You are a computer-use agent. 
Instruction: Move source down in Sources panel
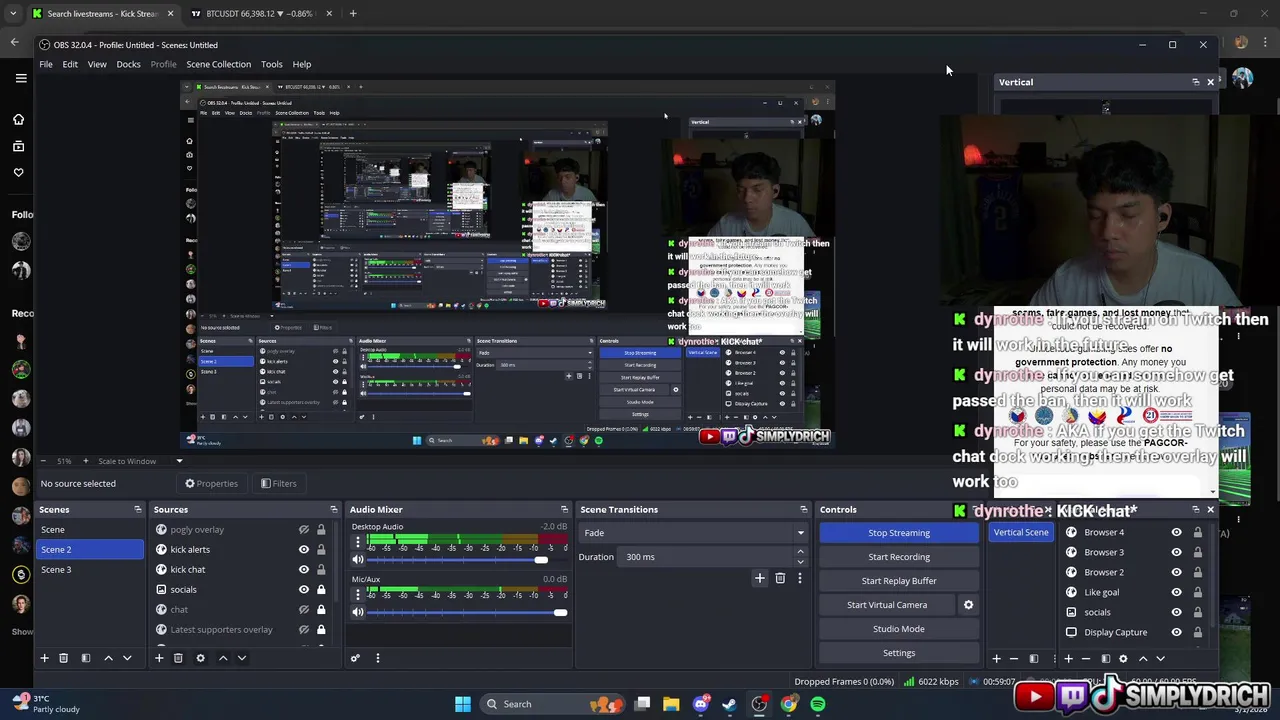tap(242, 658)
